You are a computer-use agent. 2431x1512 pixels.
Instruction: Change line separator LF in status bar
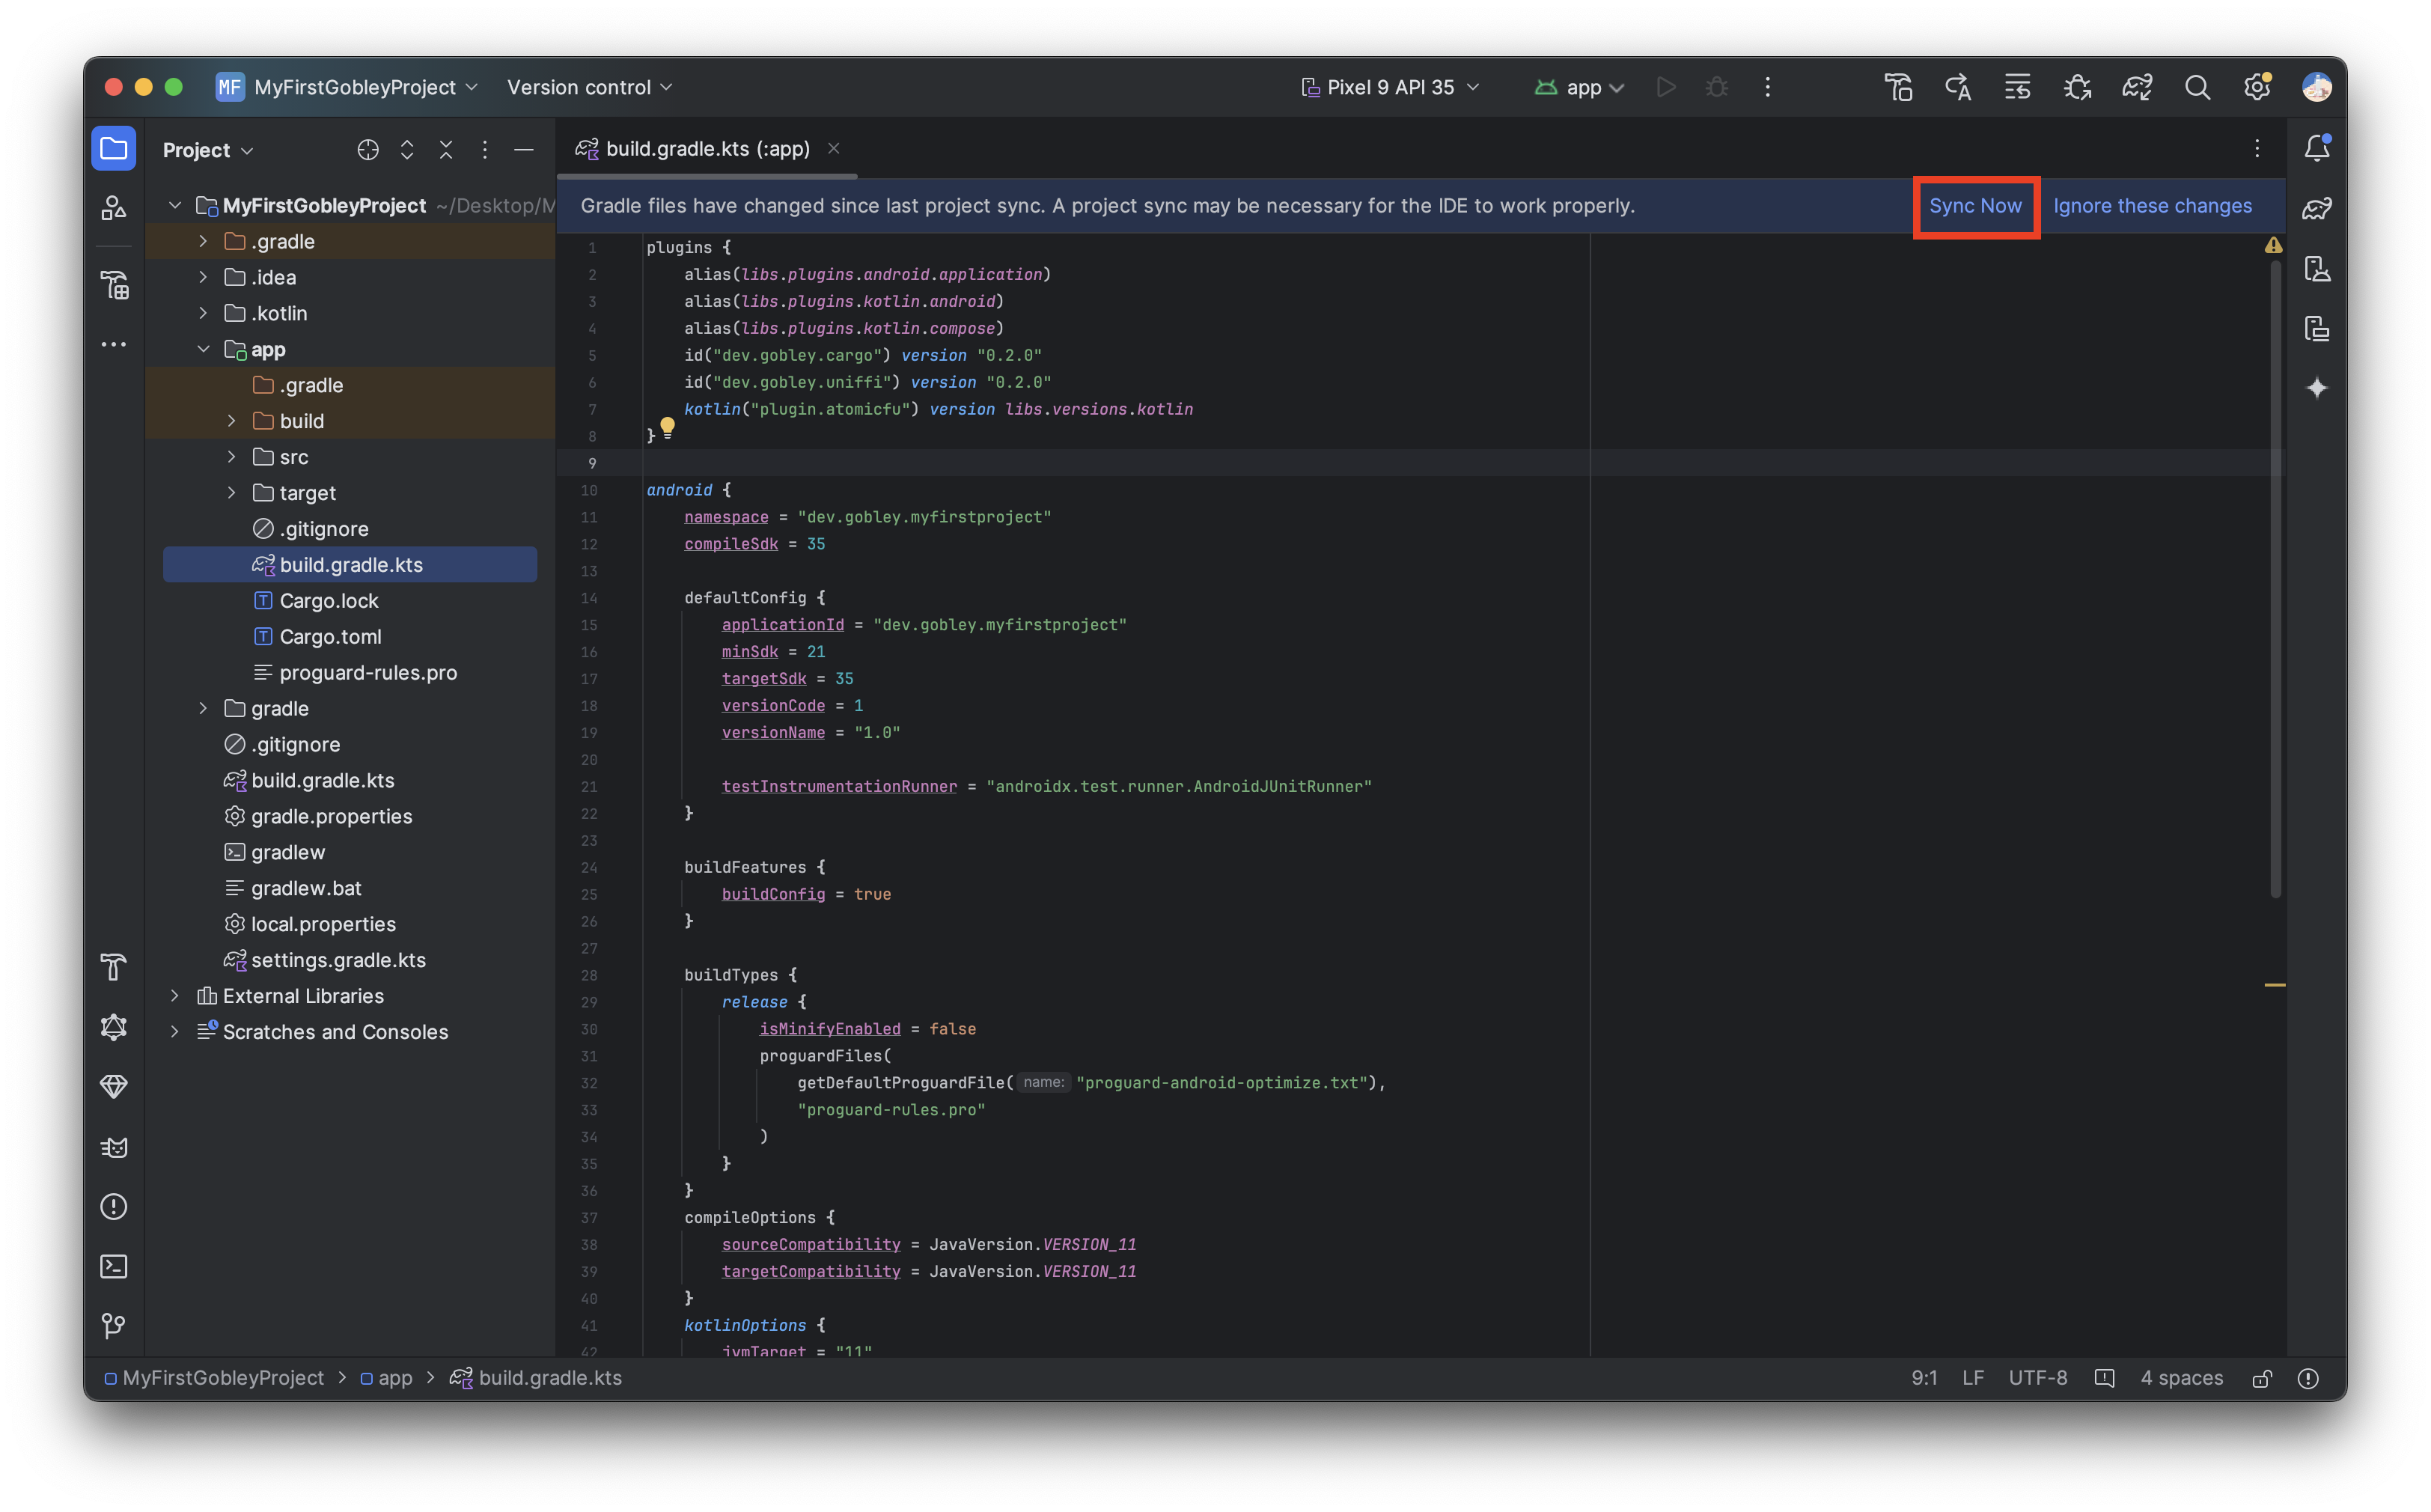click(1973, 1379)
